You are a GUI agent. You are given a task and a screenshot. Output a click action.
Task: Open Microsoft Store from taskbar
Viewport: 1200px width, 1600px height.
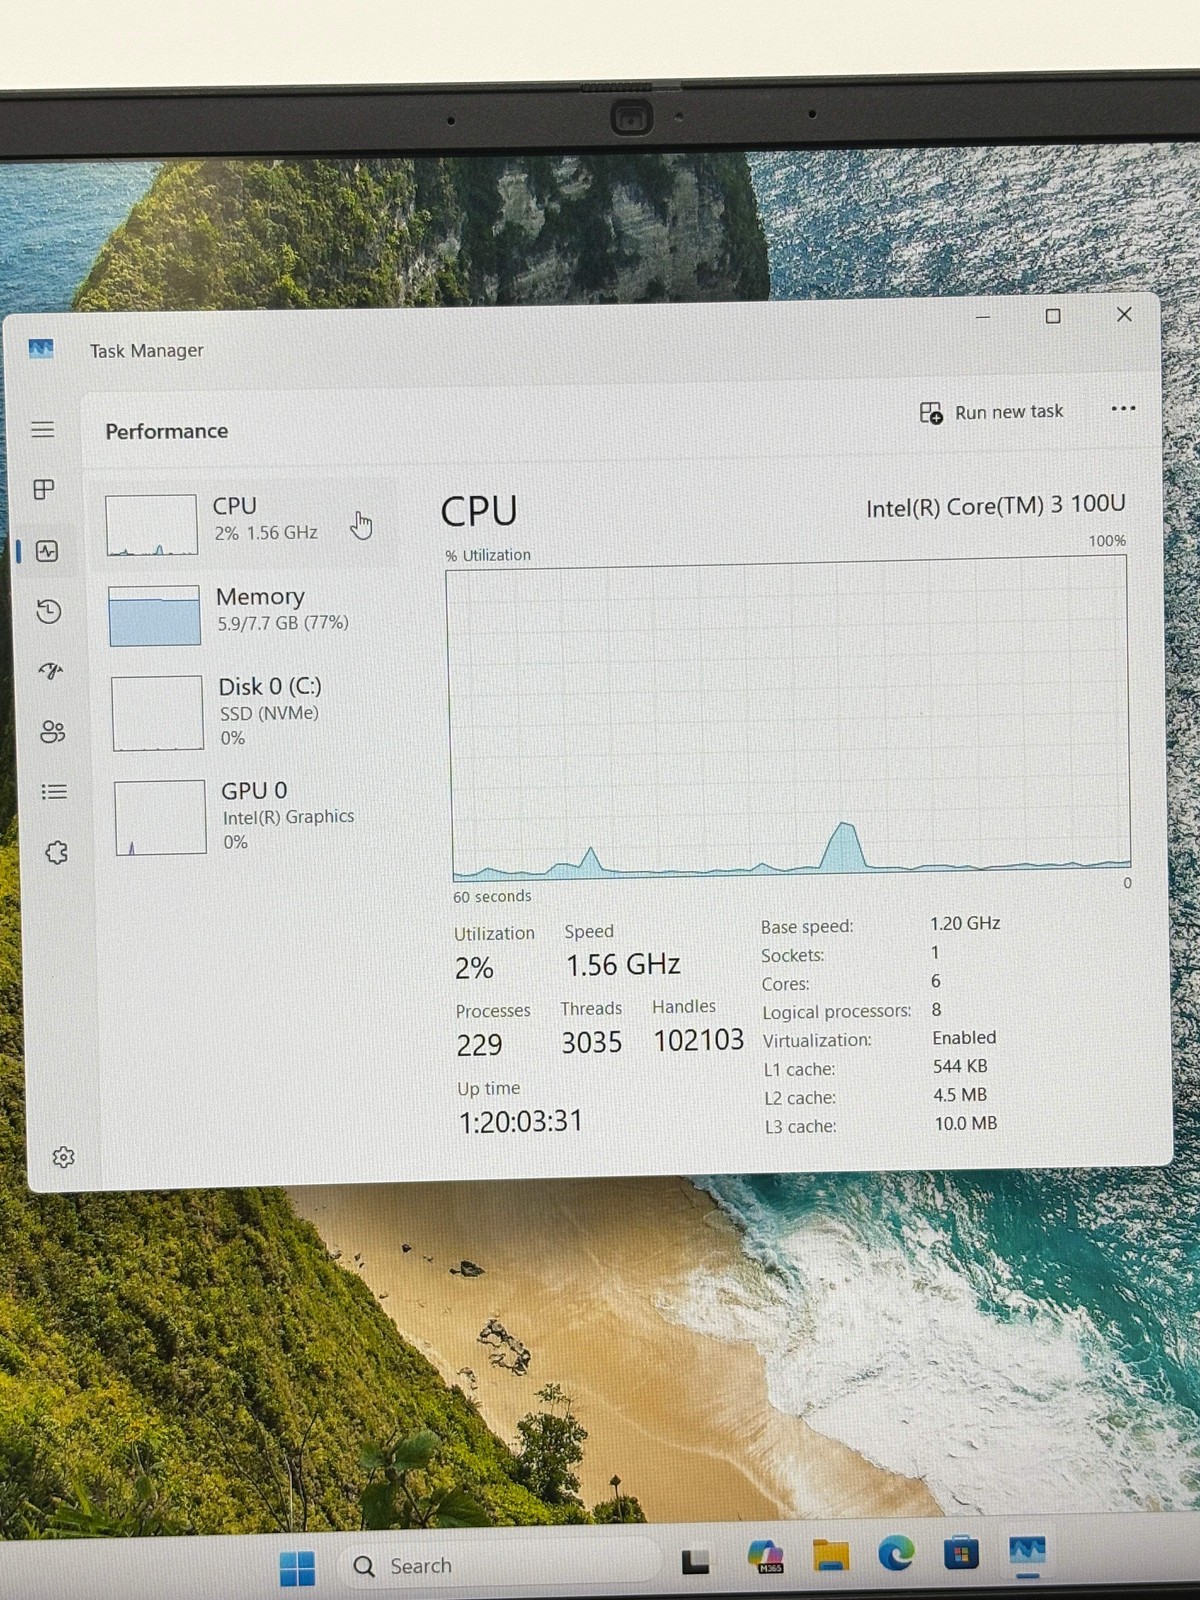click(x=961, y=1553)
